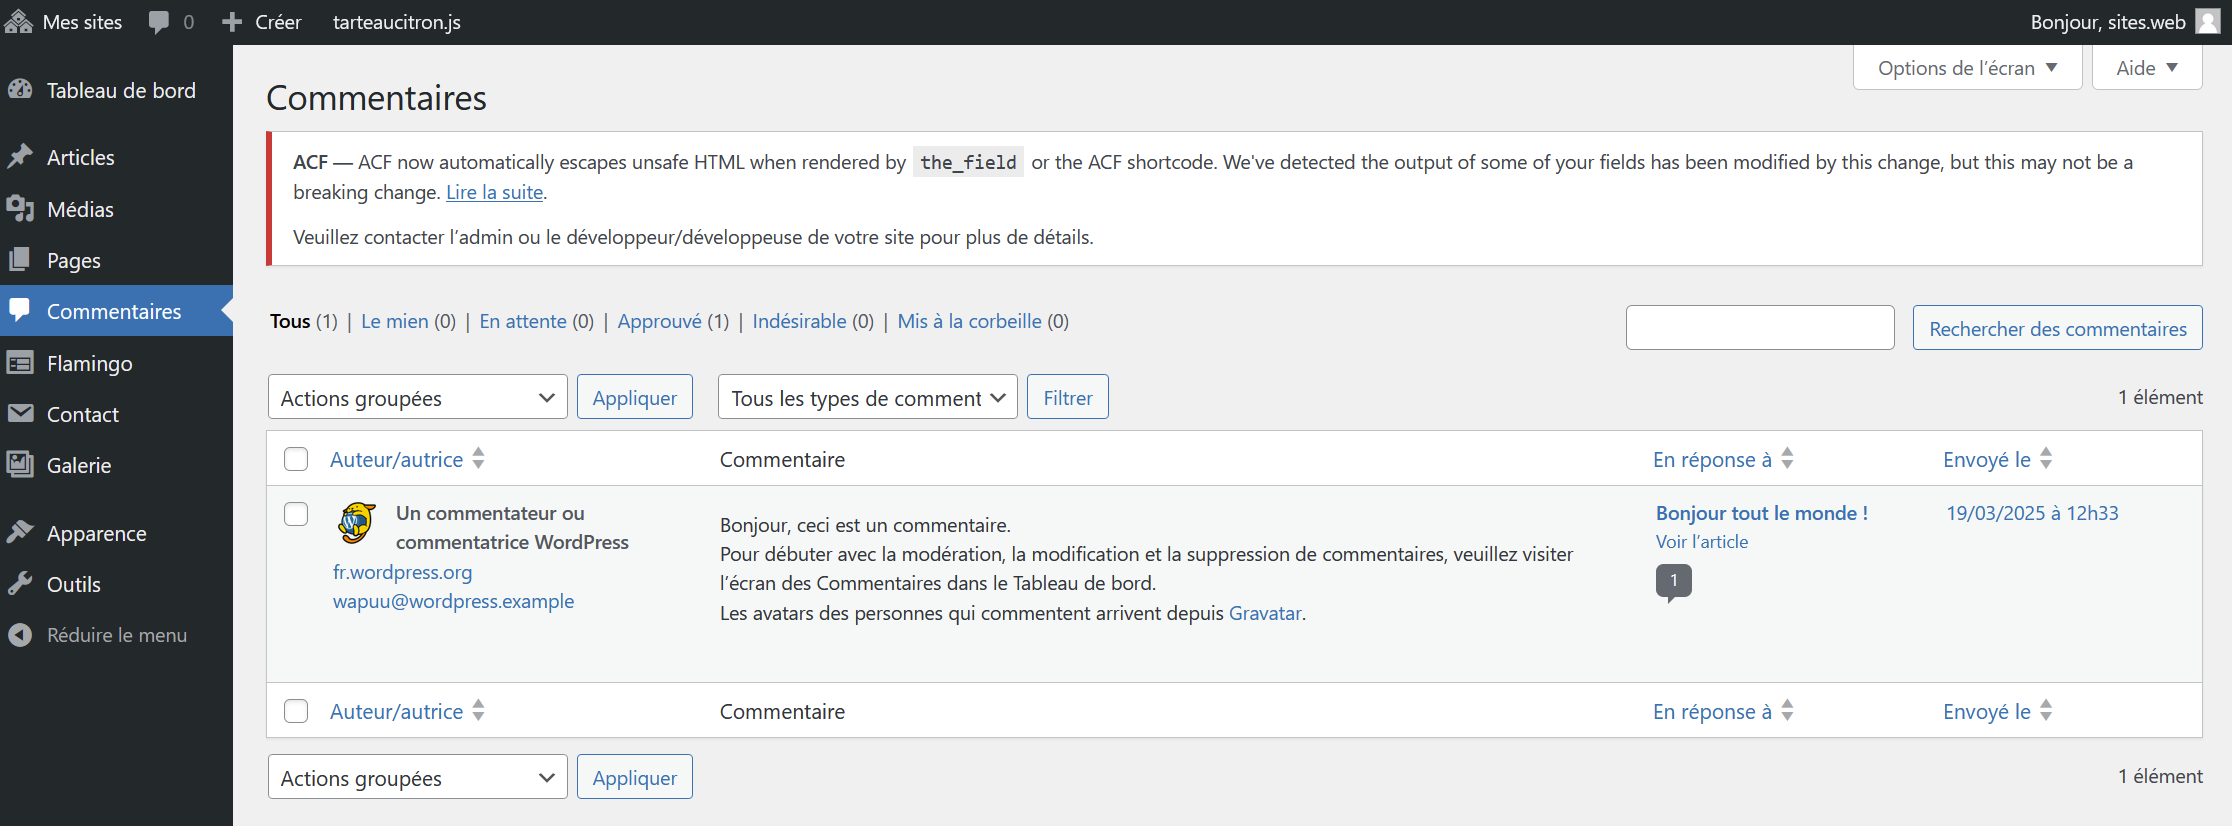Viewport: 2232px width, 826px height.
Task: Click the Créer plus icon
Action: (x=232, y=22)
